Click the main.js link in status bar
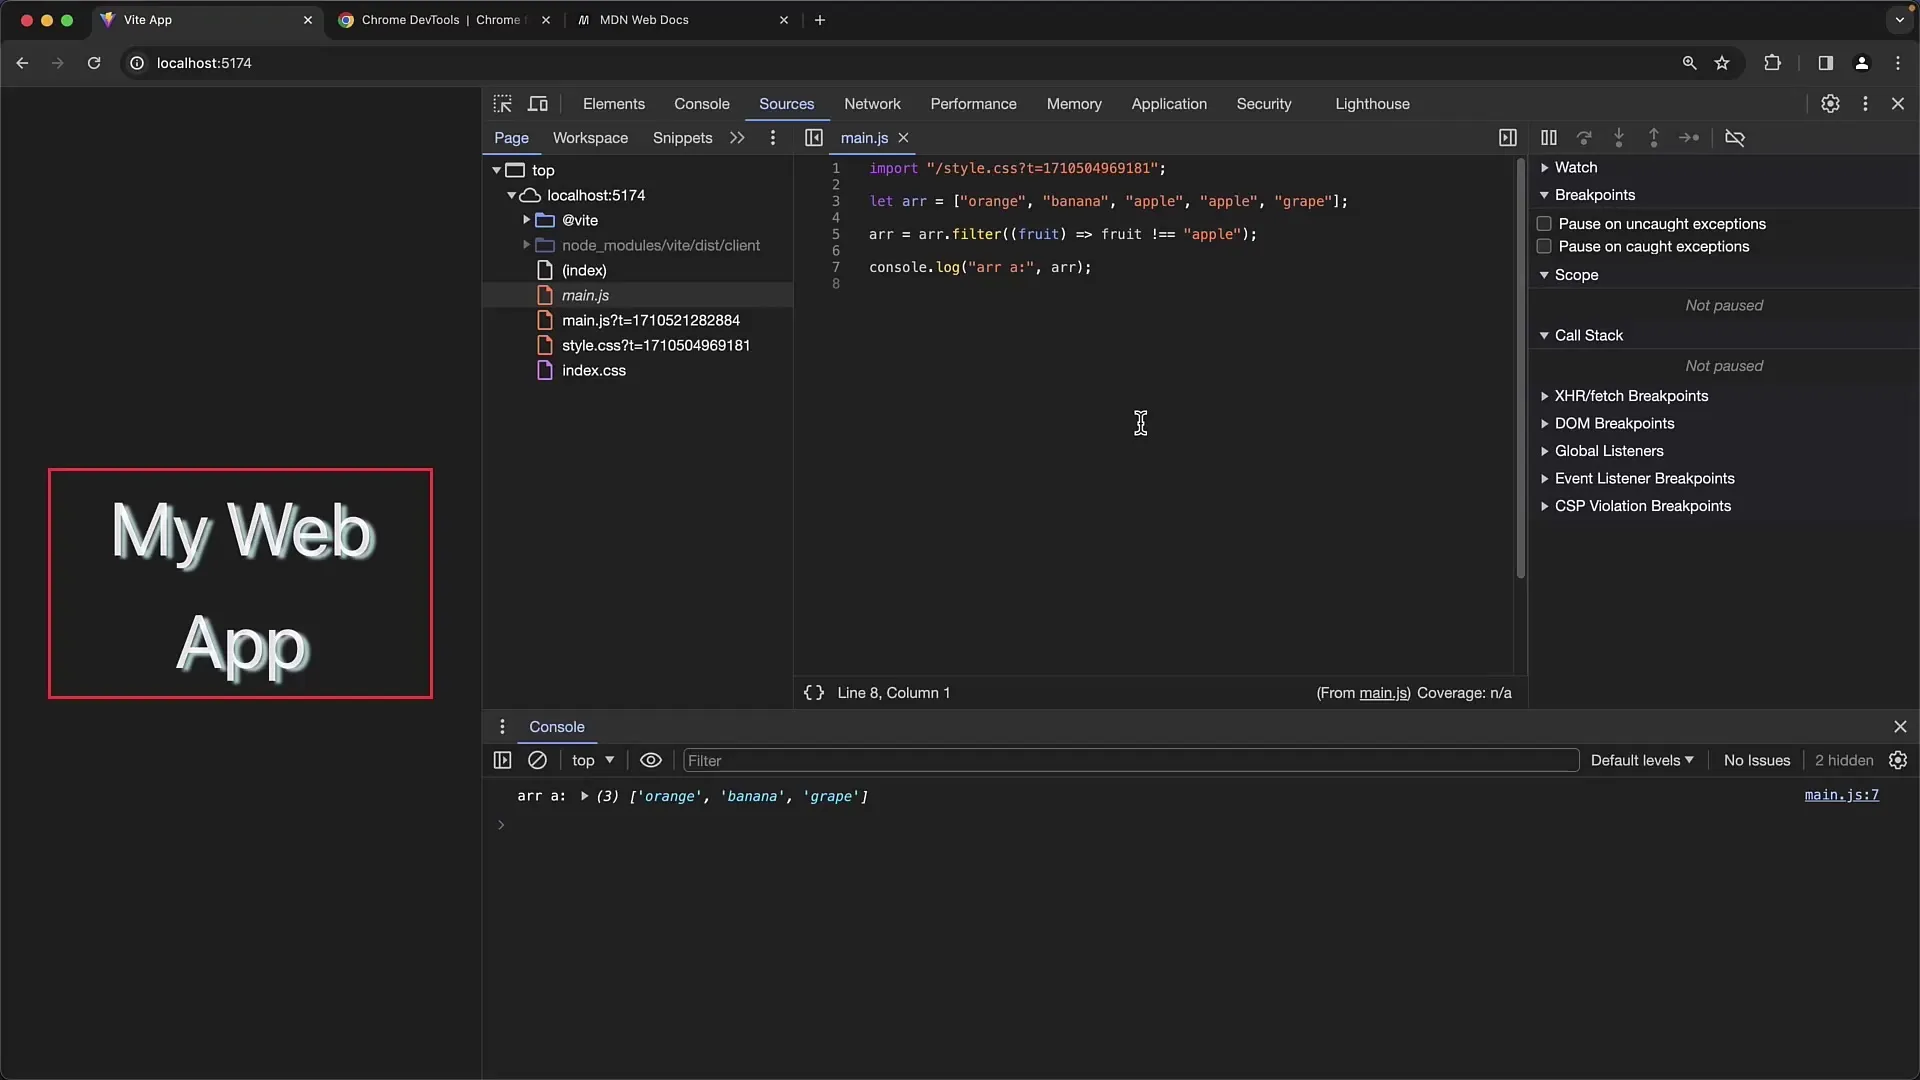The height and width of the screenshot is (1080, 1920). click(1383, 693)
